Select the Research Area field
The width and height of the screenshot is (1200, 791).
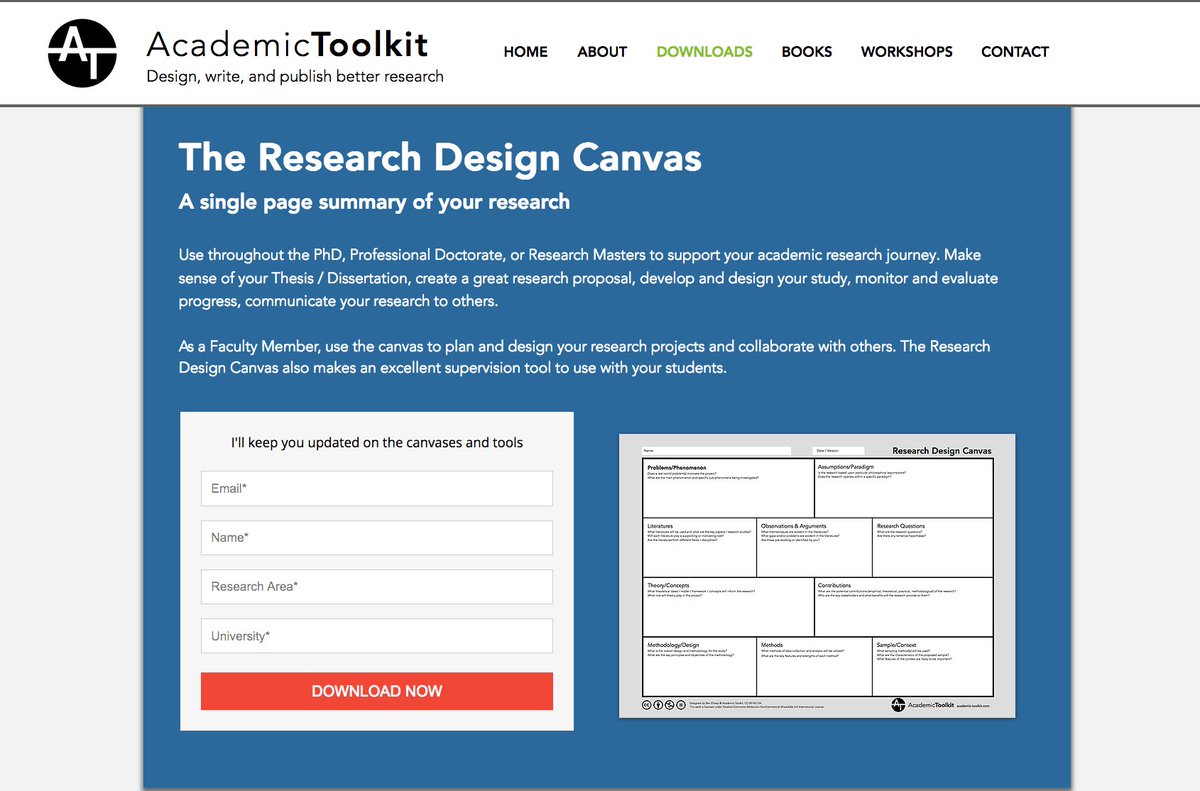pyautogui.click(x=377, y=587)
